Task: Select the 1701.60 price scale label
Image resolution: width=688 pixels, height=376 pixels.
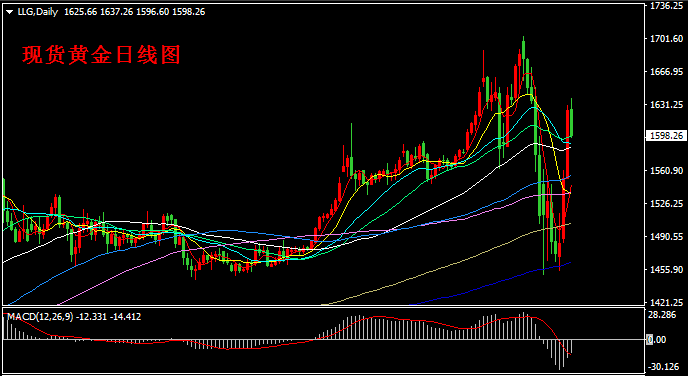Action: click(x=666, y=39)
